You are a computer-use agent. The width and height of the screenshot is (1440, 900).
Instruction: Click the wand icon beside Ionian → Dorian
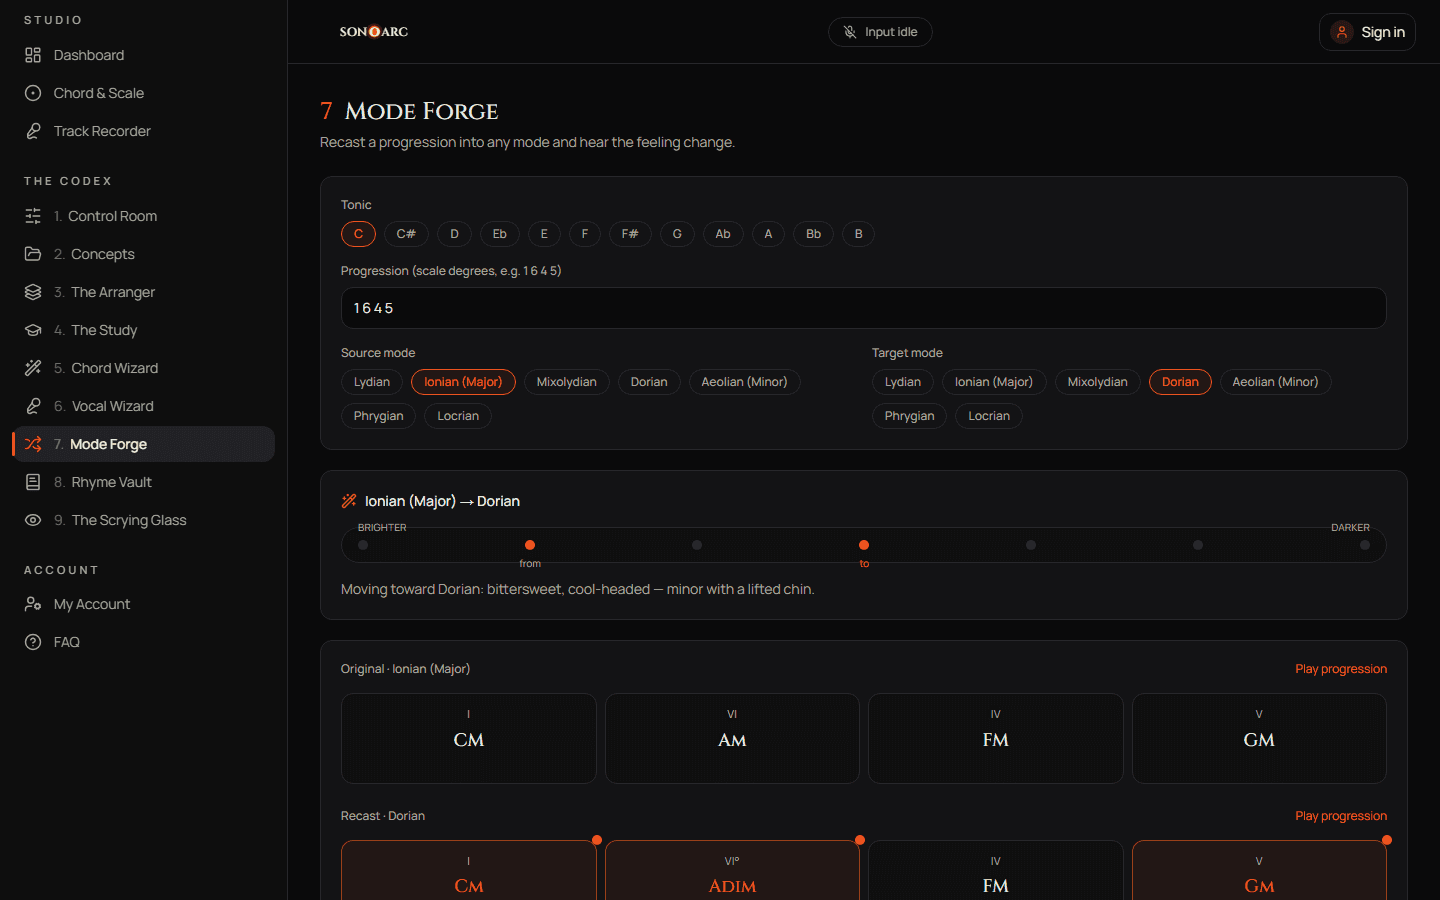point(349,501)
